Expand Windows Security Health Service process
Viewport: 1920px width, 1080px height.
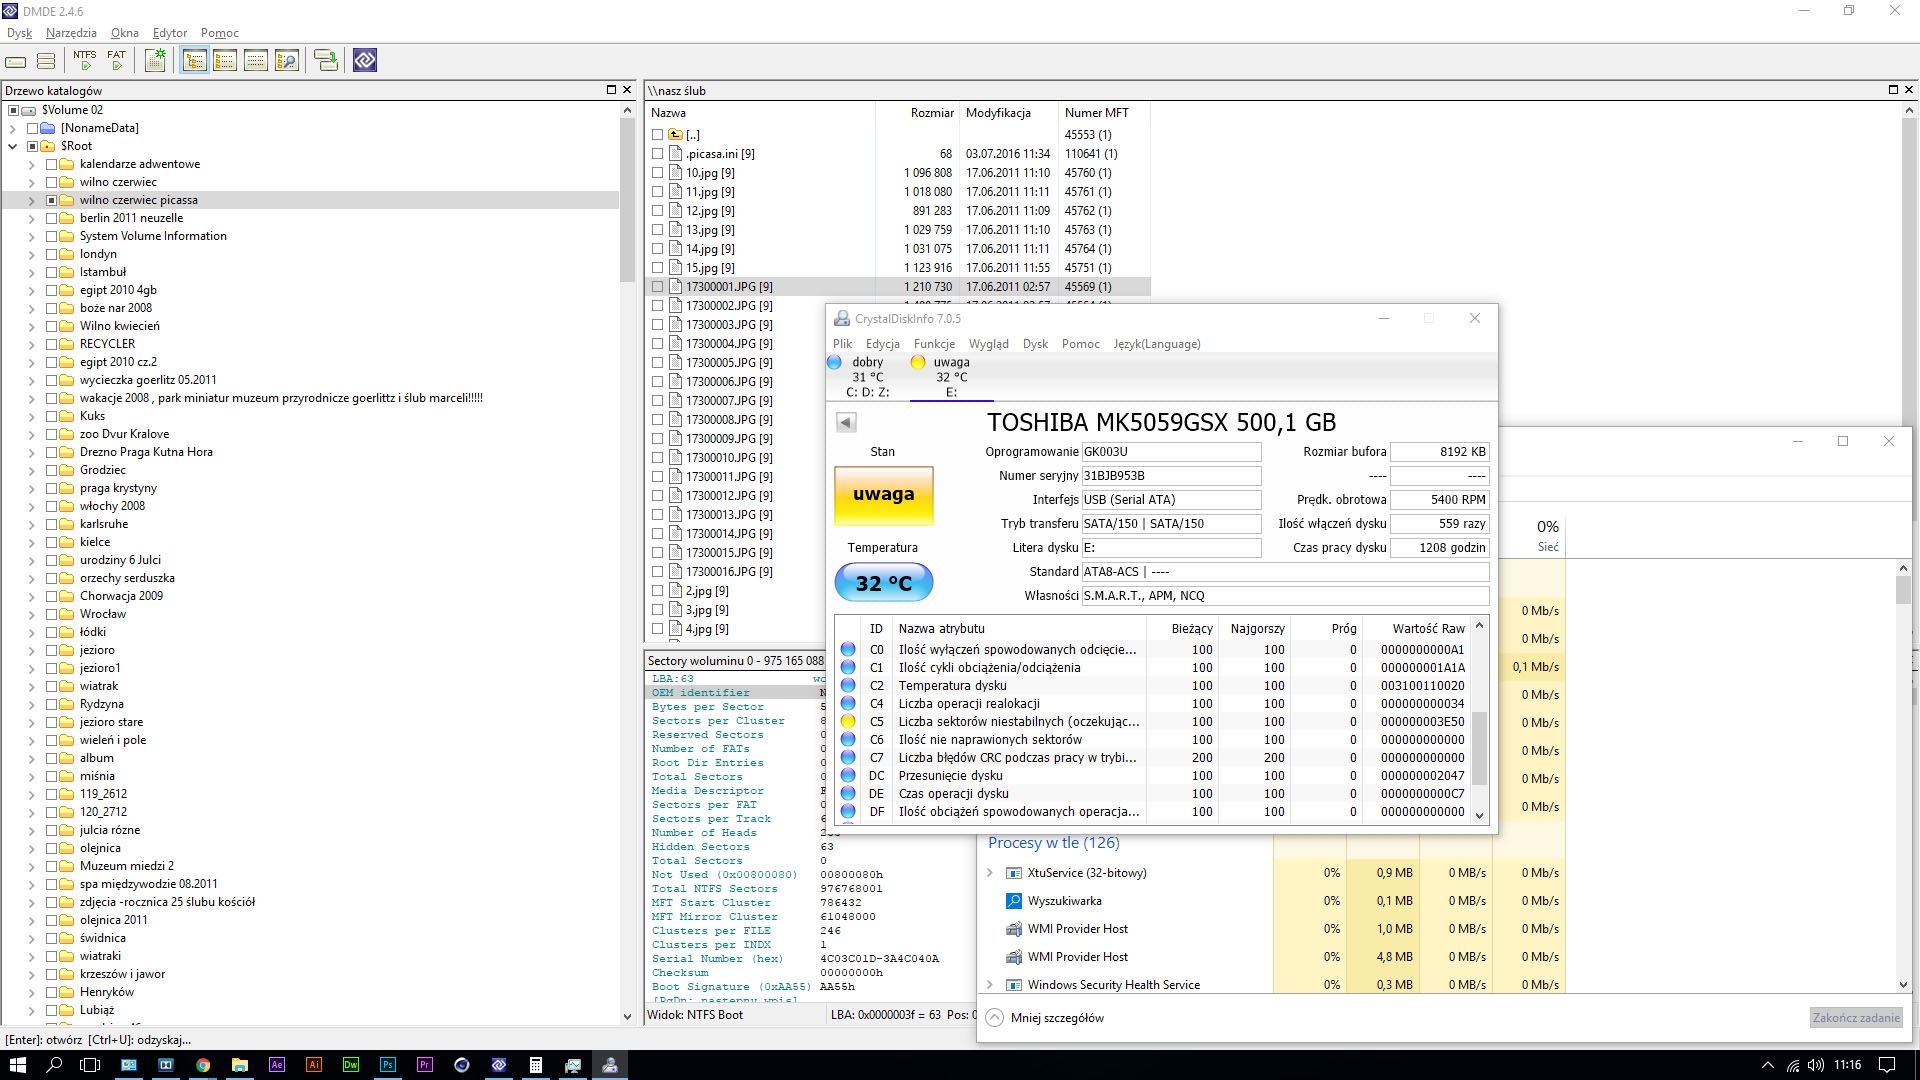990,985
